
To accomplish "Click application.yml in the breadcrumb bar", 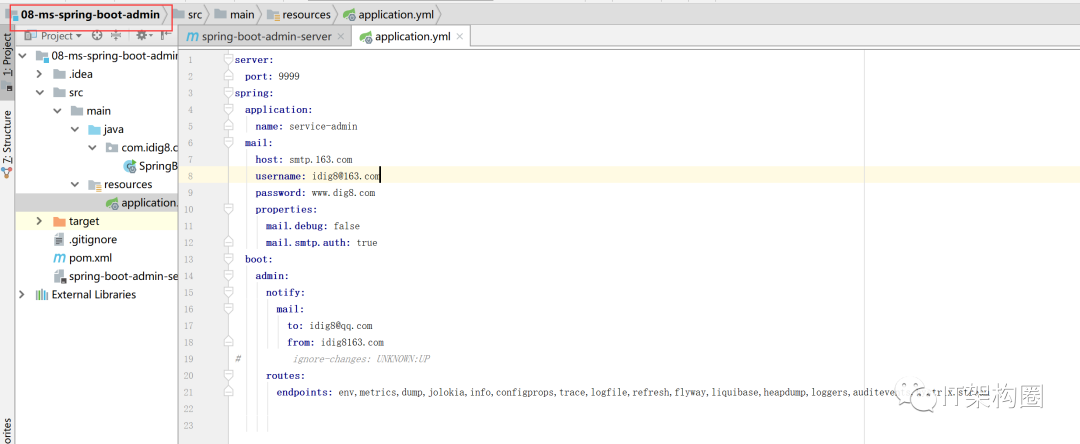I will click(396, 14).
